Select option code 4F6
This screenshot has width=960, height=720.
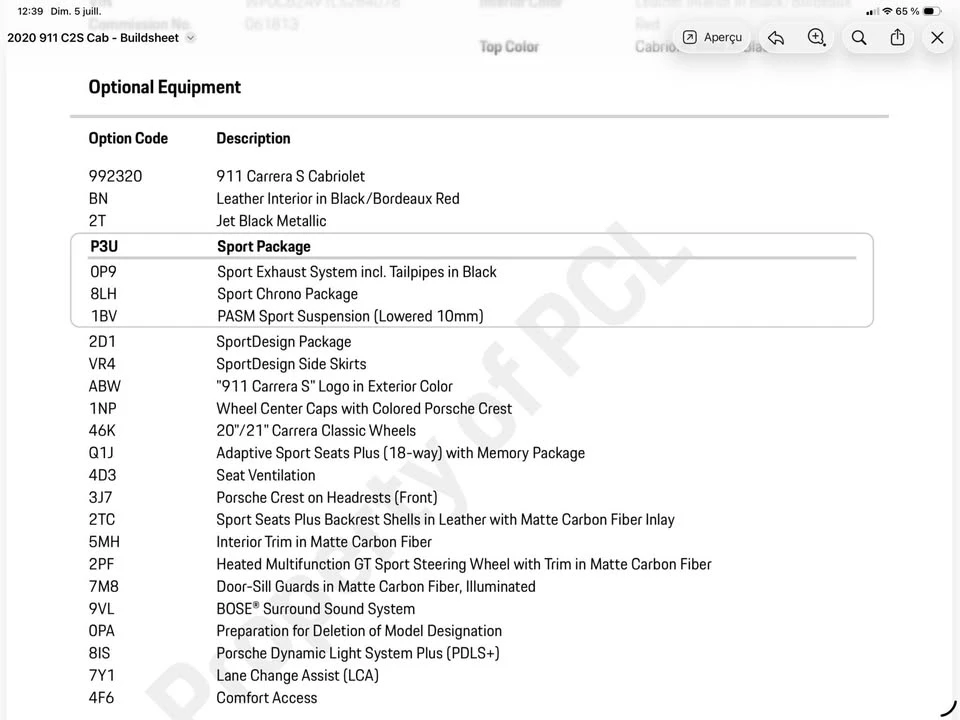(x=101, y=698)
